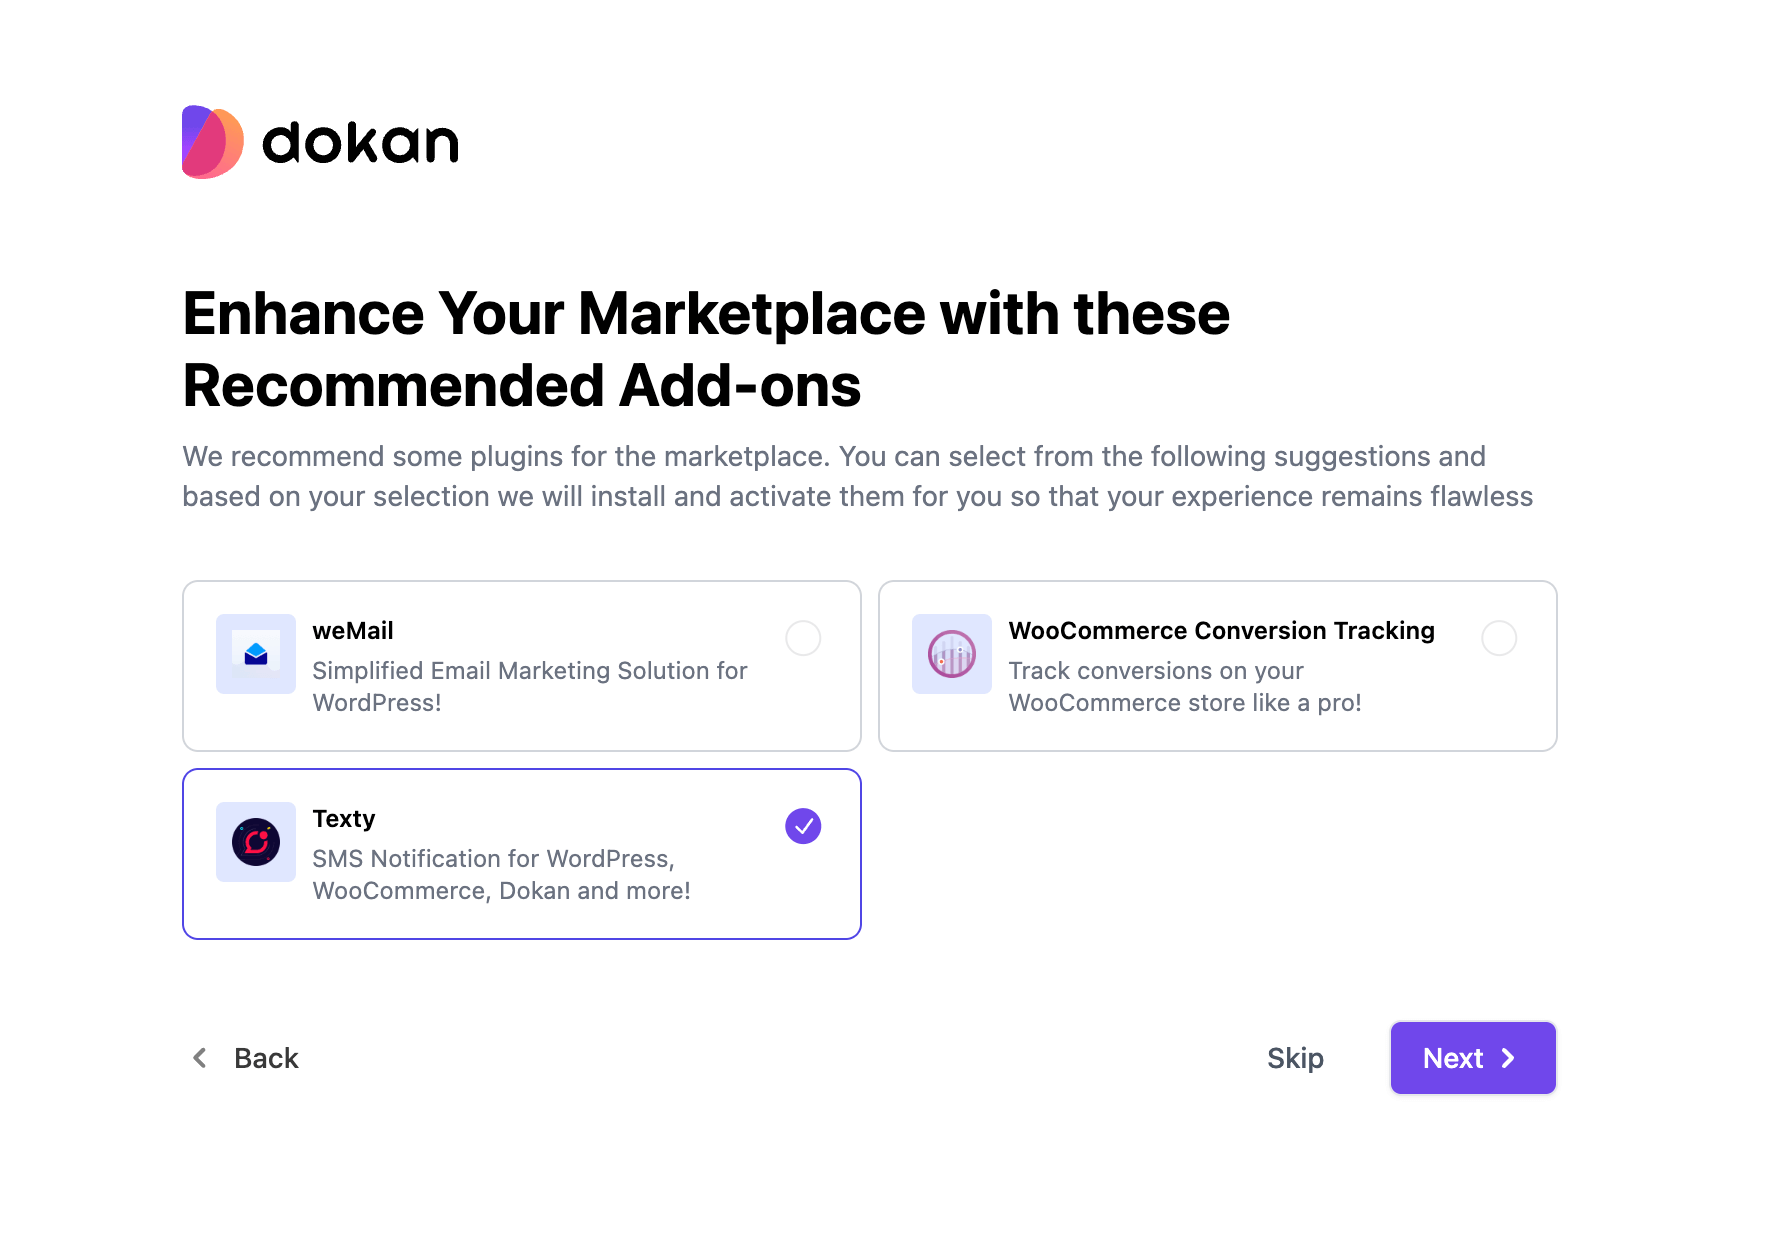Skip the add-ons step
Image resolution: width=1792 pixels, height=1250 pixels.
1295,1058
